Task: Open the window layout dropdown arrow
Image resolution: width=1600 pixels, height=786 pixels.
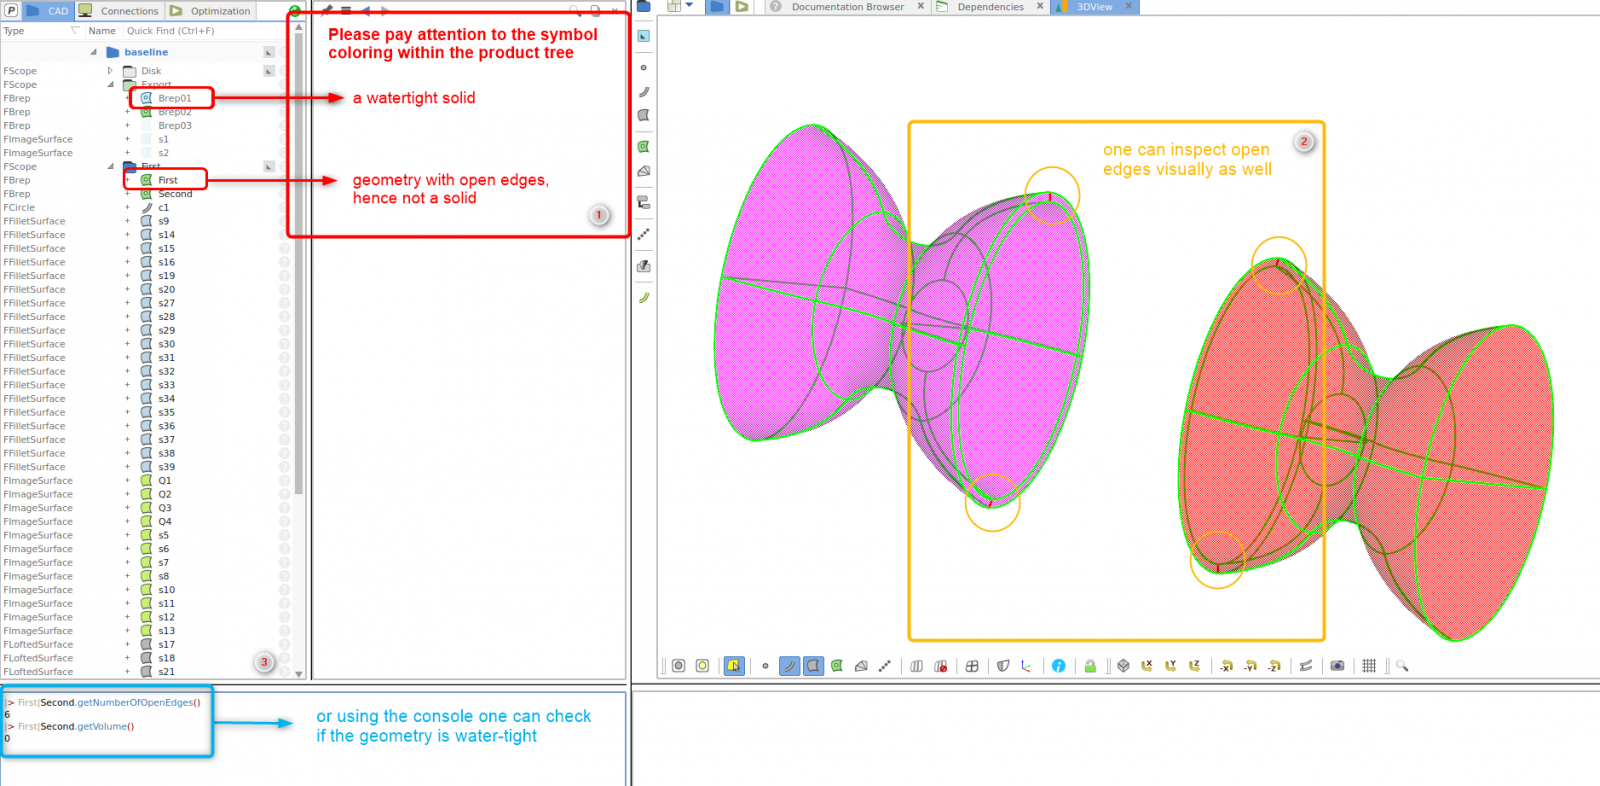Action: pos(689,5)
